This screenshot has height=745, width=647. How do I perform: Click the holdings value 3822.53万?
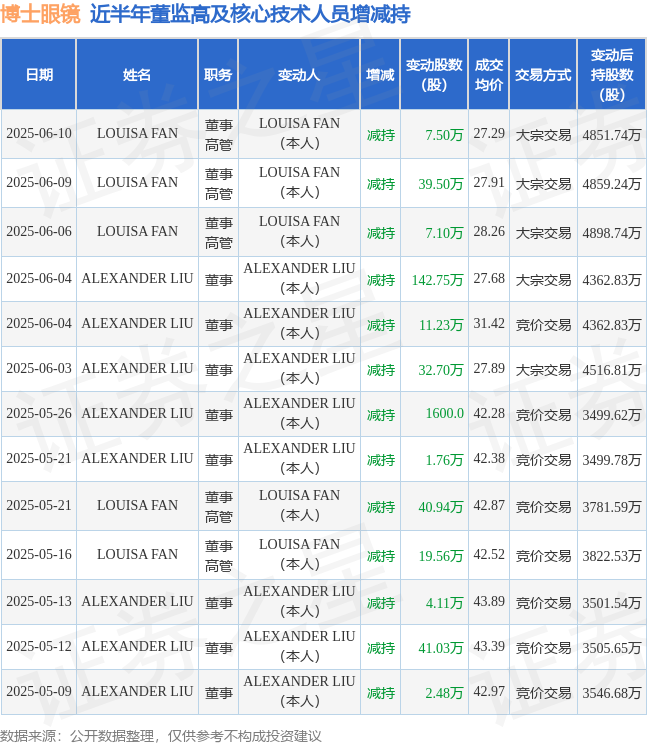[x=612, y=556]
